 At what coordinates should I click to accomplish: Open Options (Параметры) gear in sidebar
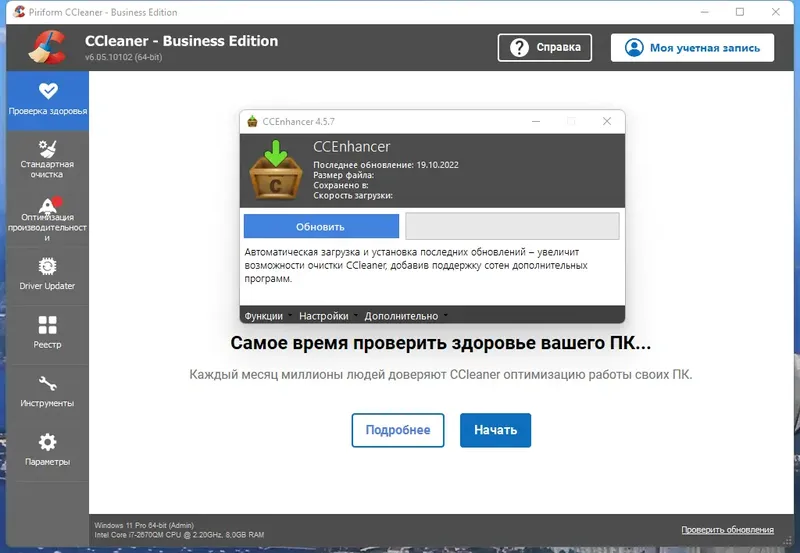(47, 450)
